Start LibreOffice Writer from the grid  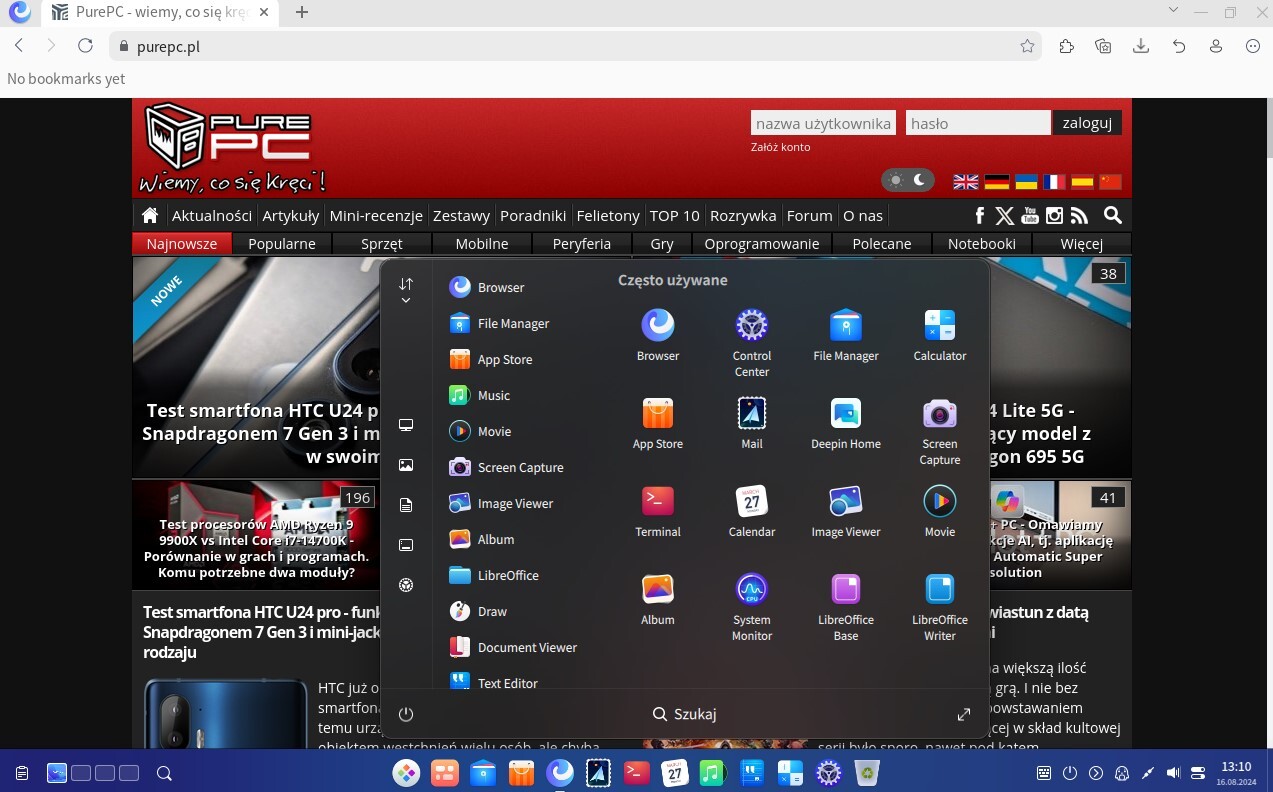point(939,590)
